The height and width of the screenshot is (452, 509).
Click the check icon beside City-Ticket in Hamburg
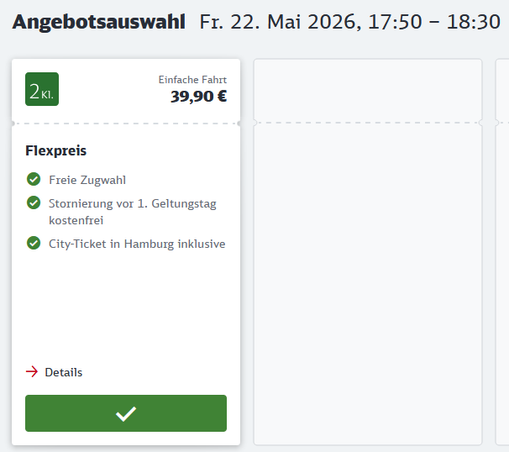point(34,243)
